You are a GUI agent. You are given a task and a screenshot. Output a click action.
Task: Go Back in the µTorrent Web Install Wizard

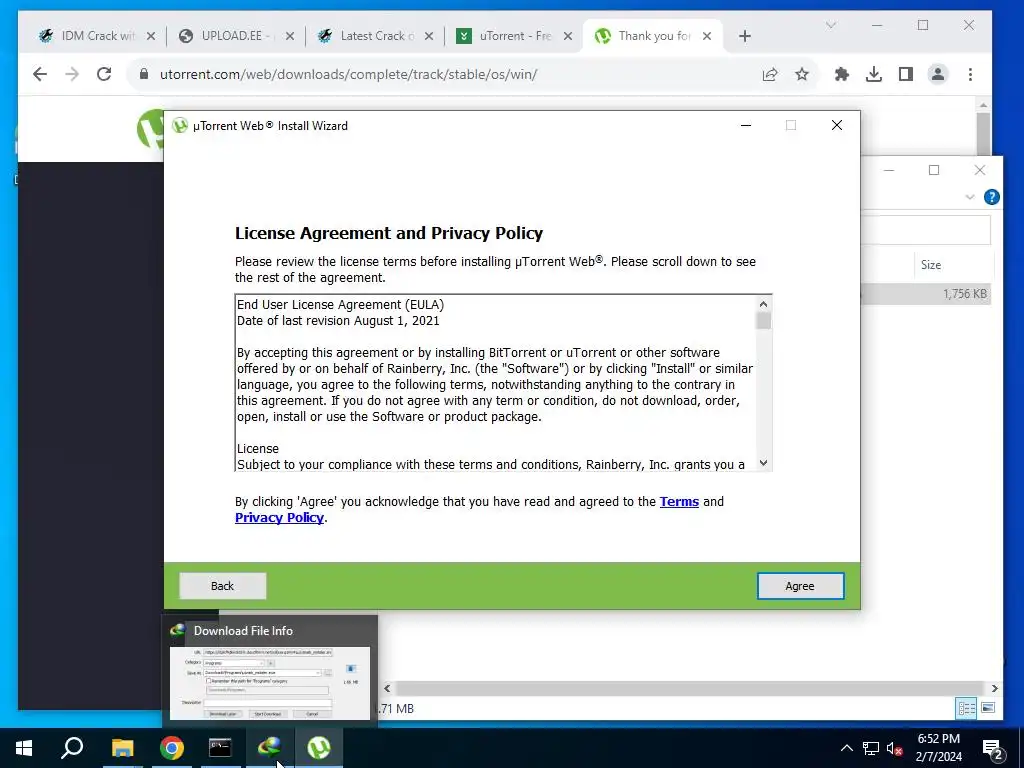coord(223,586)
